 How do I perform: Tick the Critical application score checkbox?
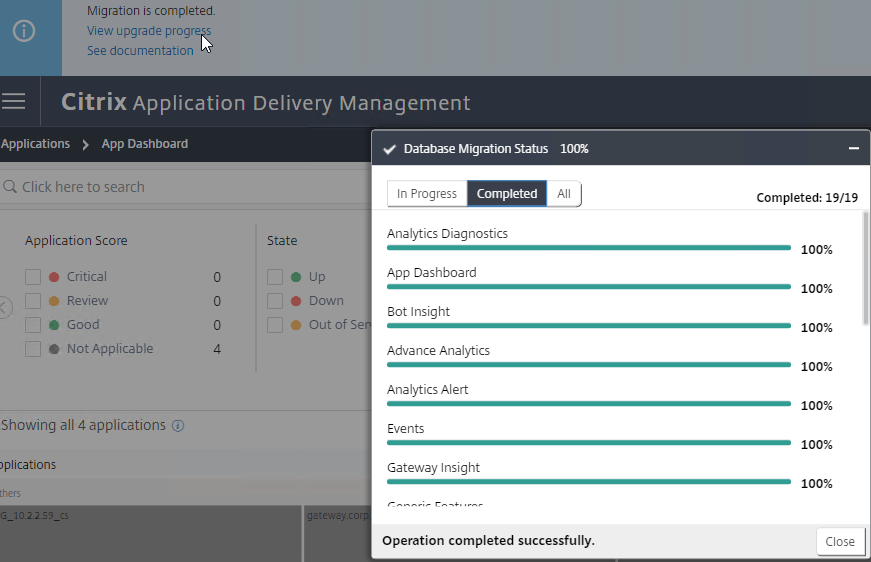(x=33, y=277)
